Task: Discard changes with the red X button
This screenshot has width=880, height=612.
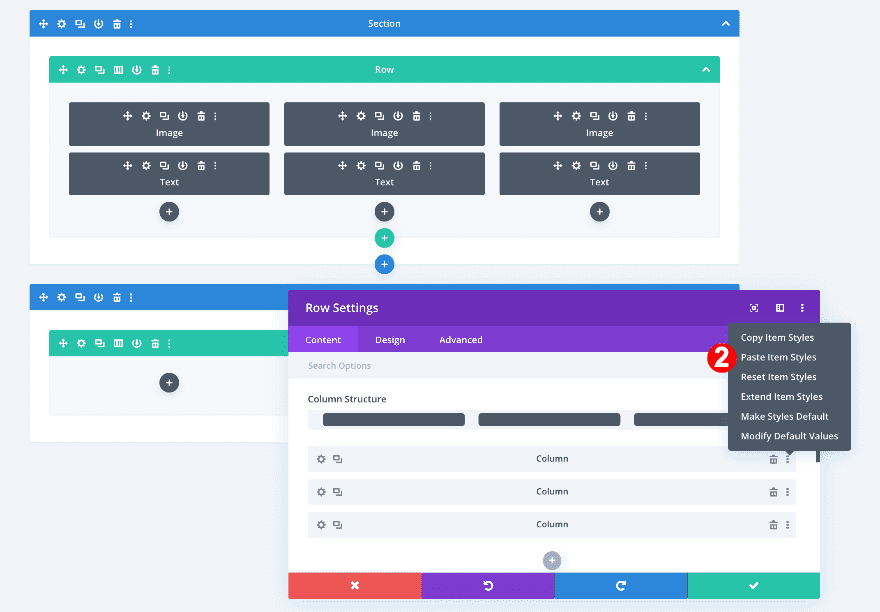Action: point(355,586)
